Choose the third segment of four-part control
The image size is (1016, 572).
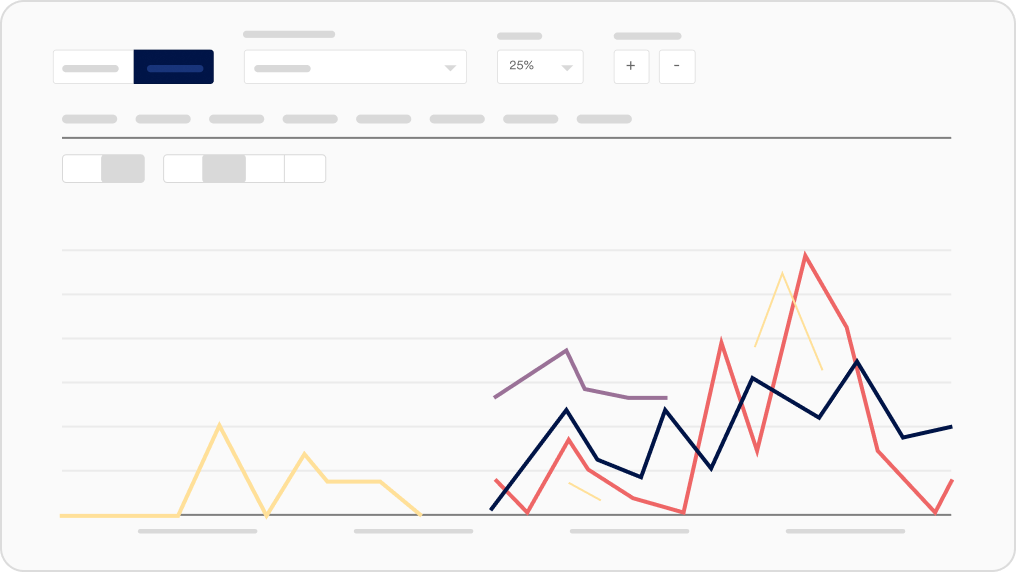pyautogui.click(x=265, y=169)
